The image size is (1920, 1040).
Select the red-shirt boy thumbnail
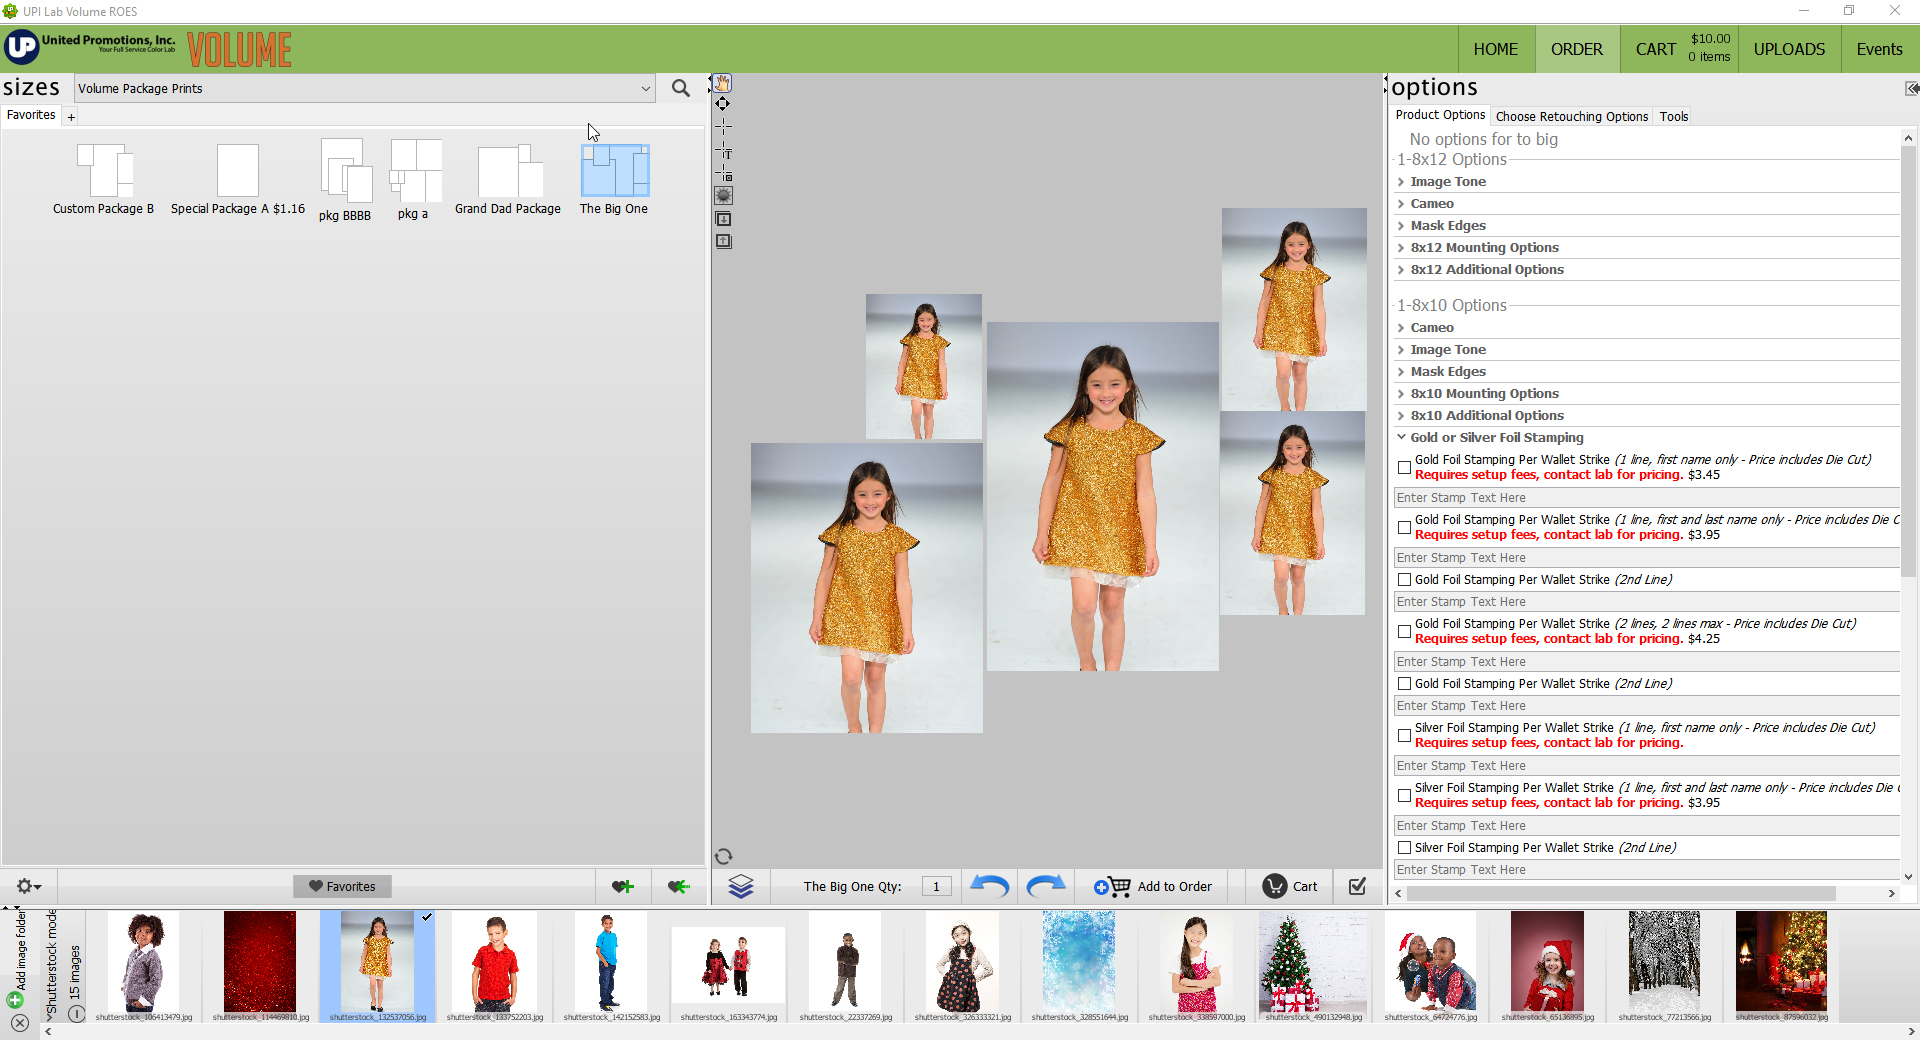(494, 962)
